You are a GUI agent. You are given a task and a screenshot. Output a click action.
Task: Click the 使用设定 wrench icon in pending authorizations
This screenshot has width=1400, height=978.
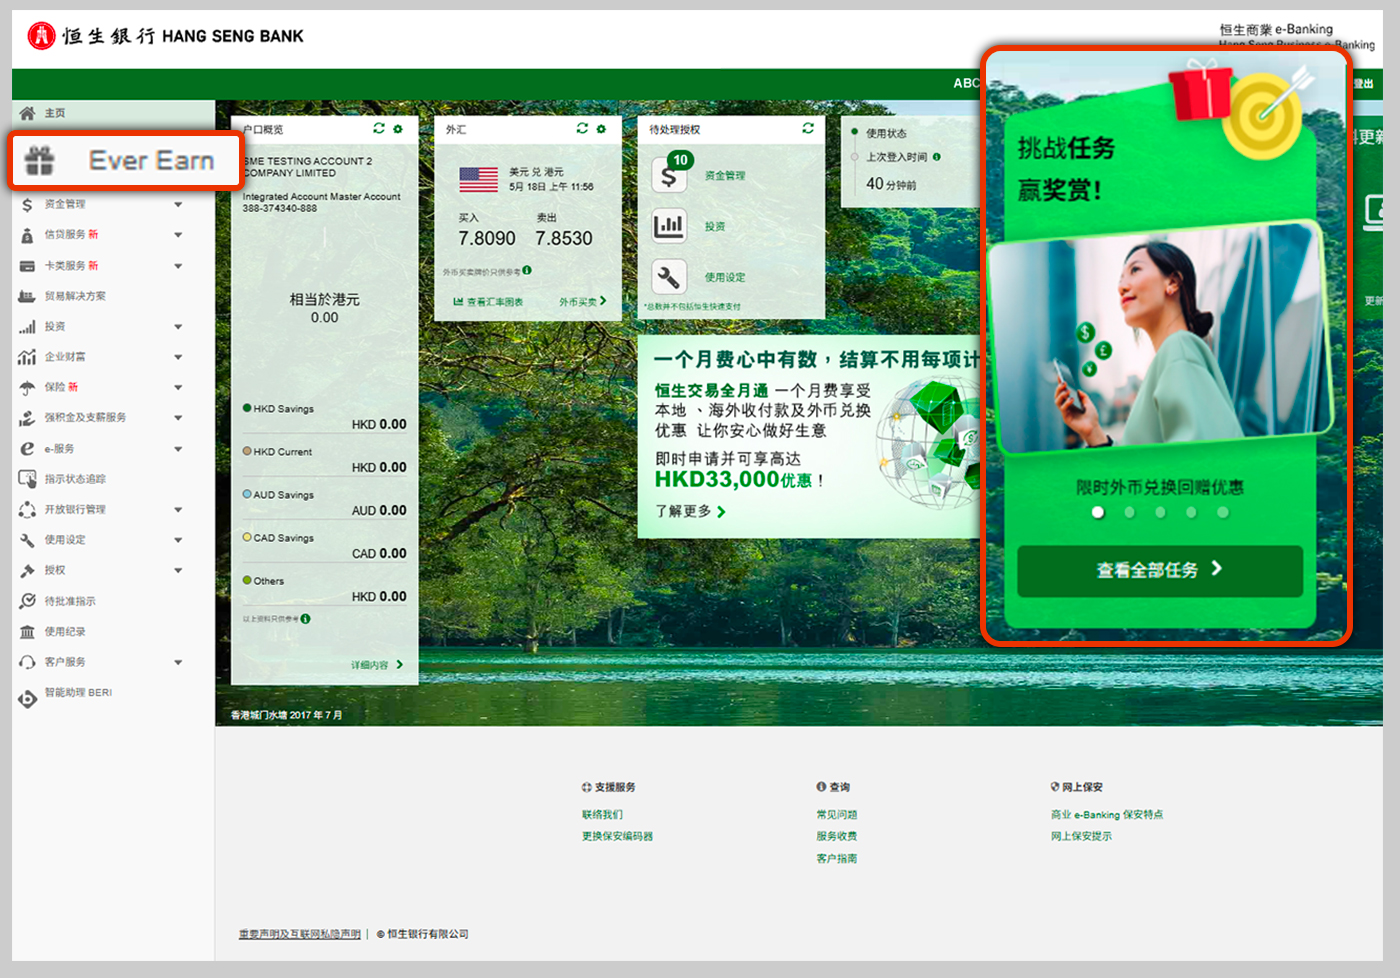(x=669, y=276)
